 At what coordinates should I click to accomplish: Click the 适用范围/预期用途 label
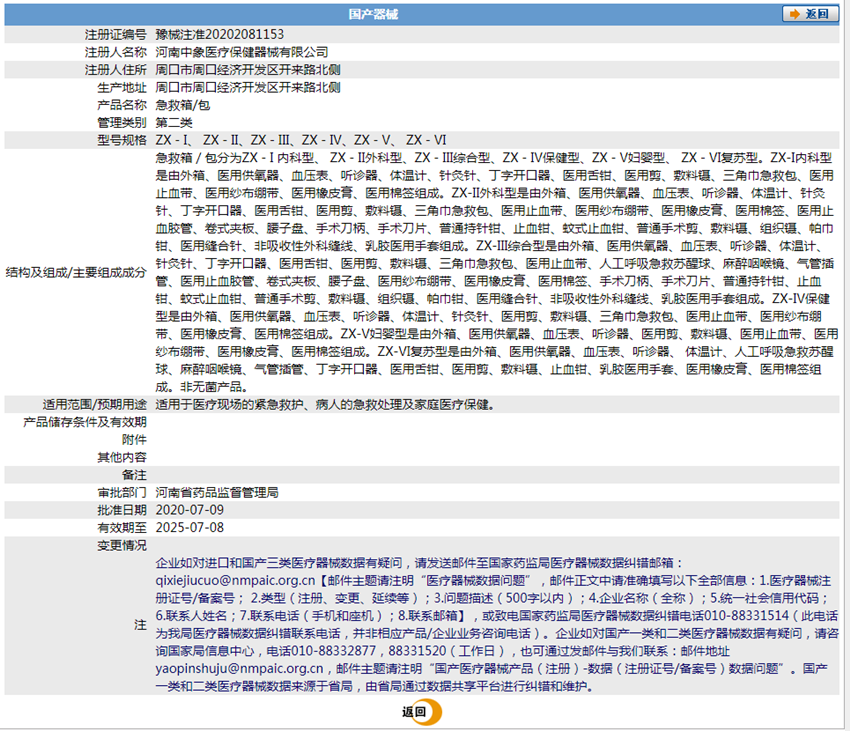95,405
